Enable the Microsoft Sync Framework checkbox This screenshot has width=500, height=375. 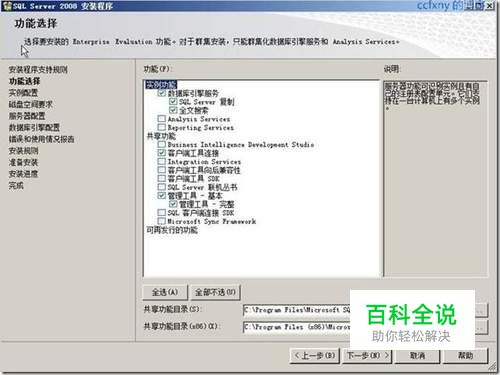pyautogui.click(x=162, y=221)
